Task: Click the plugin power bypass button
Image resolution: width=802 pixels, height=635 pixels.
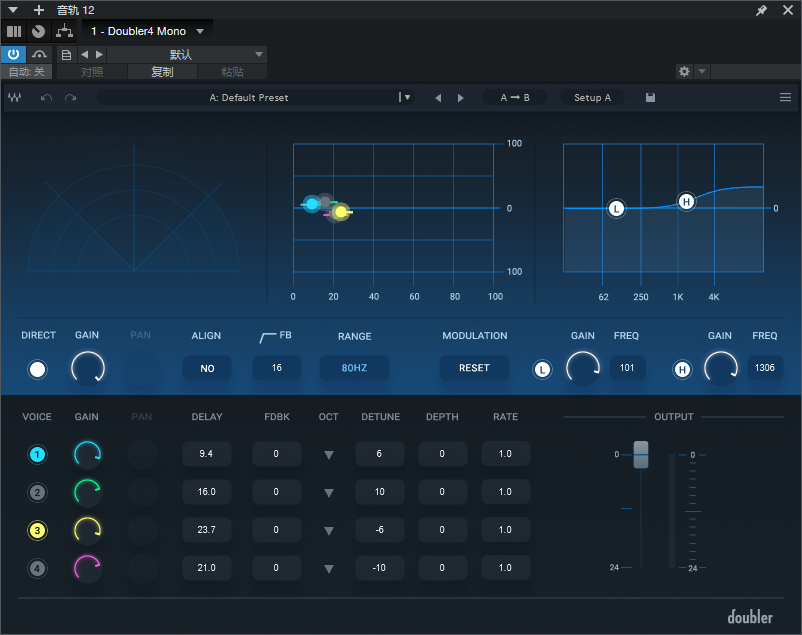Action: pos(14,54)
